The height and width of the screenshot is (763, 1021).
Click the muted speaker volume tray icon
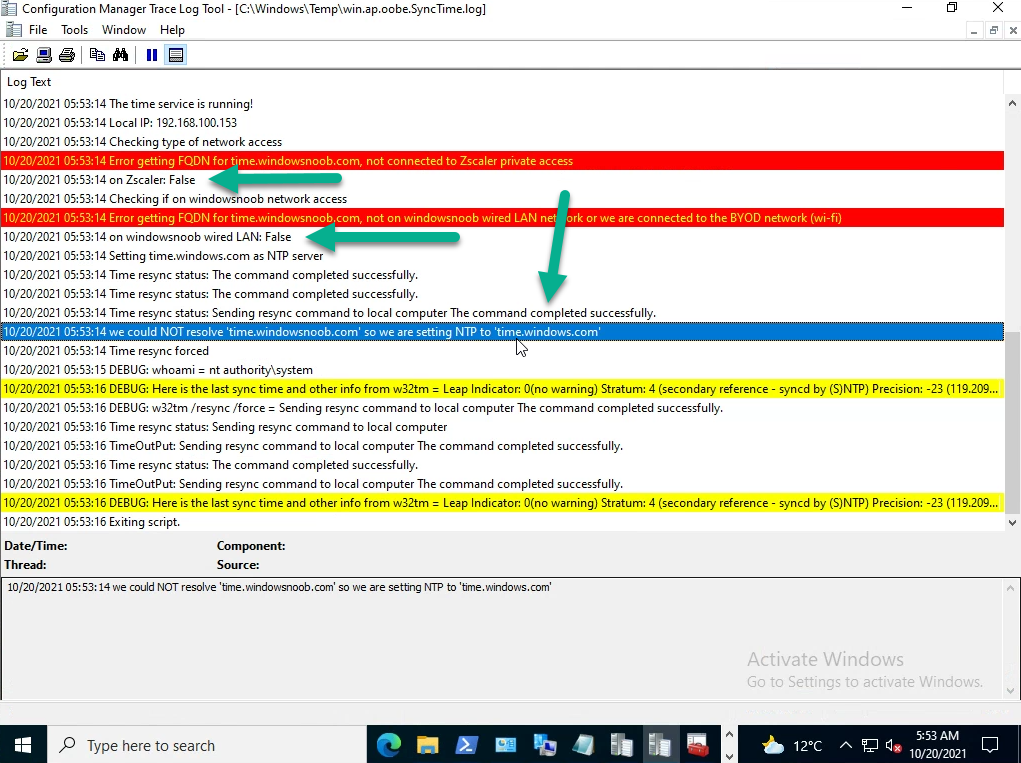pos(894,746)
